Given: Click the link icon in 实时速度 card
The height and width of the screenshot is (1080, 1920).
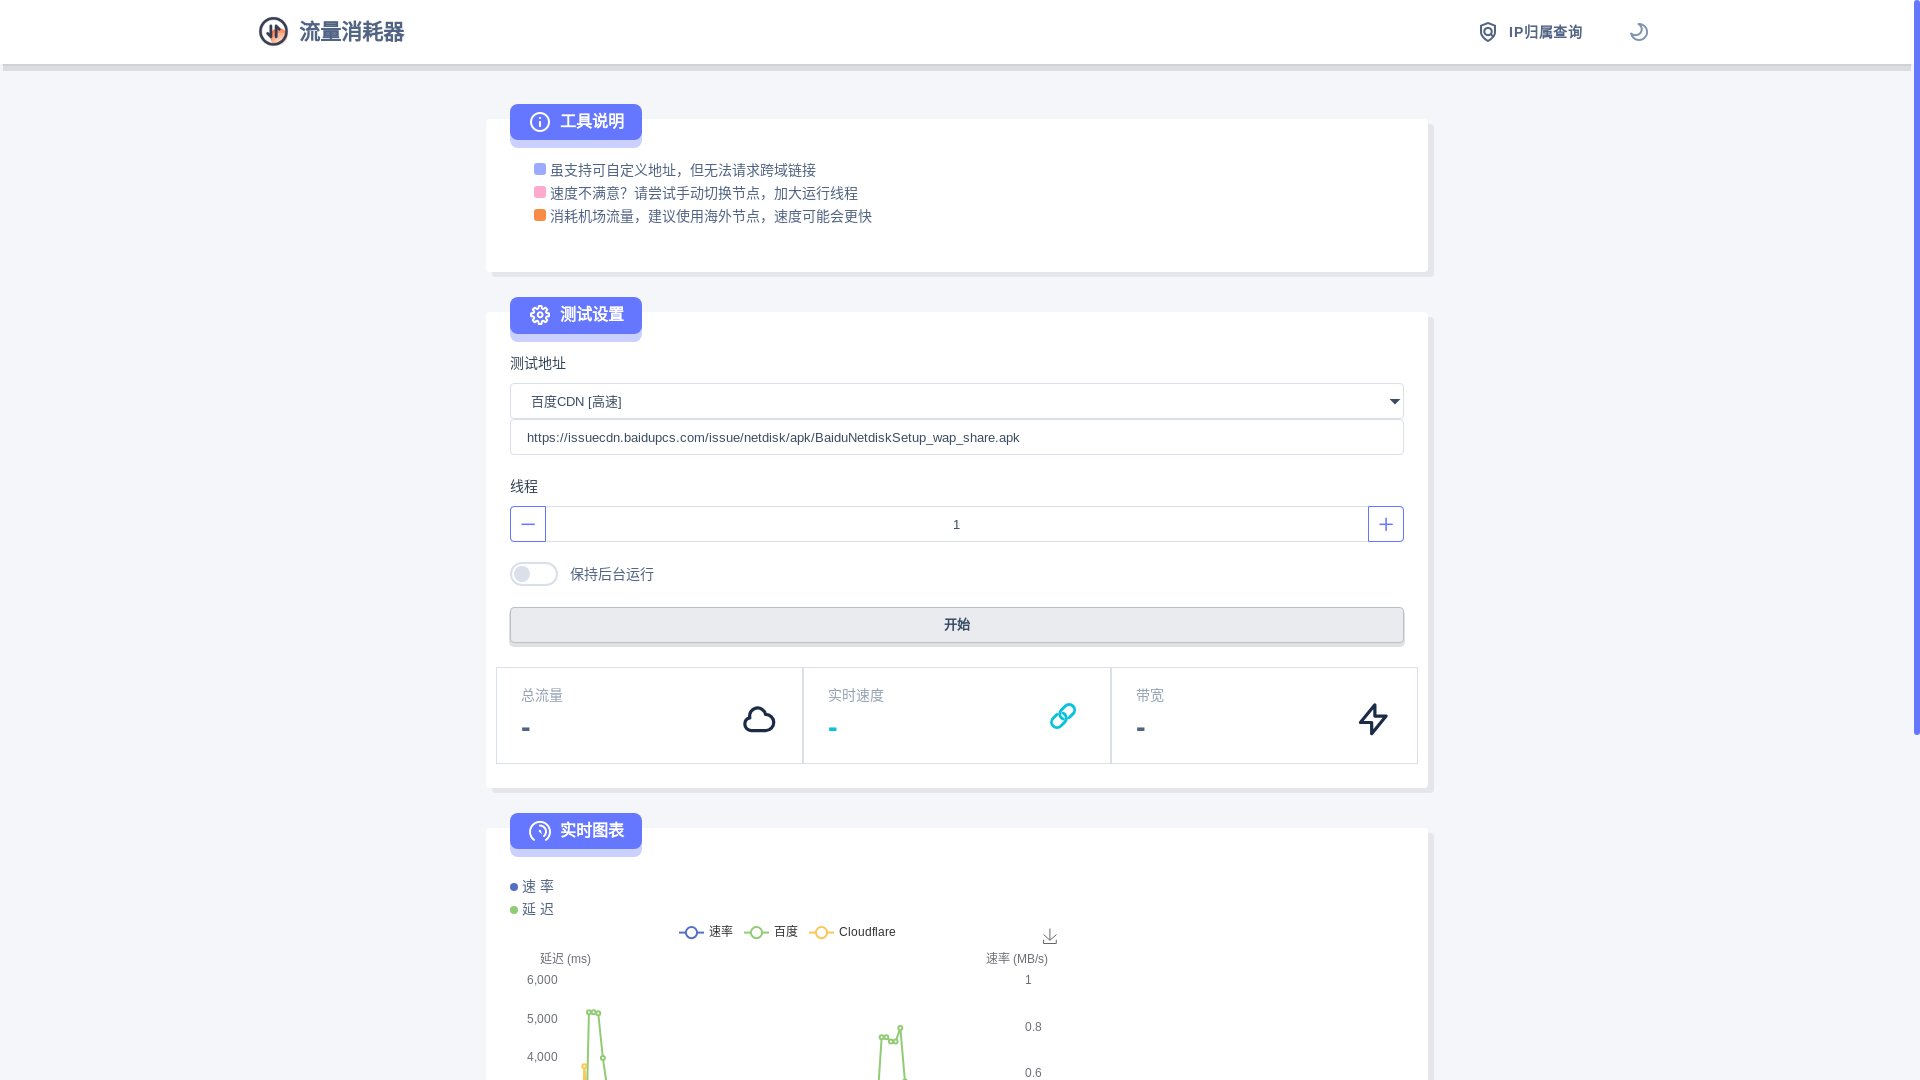Looking at the screenshot, I should [x=1063, y=716].
